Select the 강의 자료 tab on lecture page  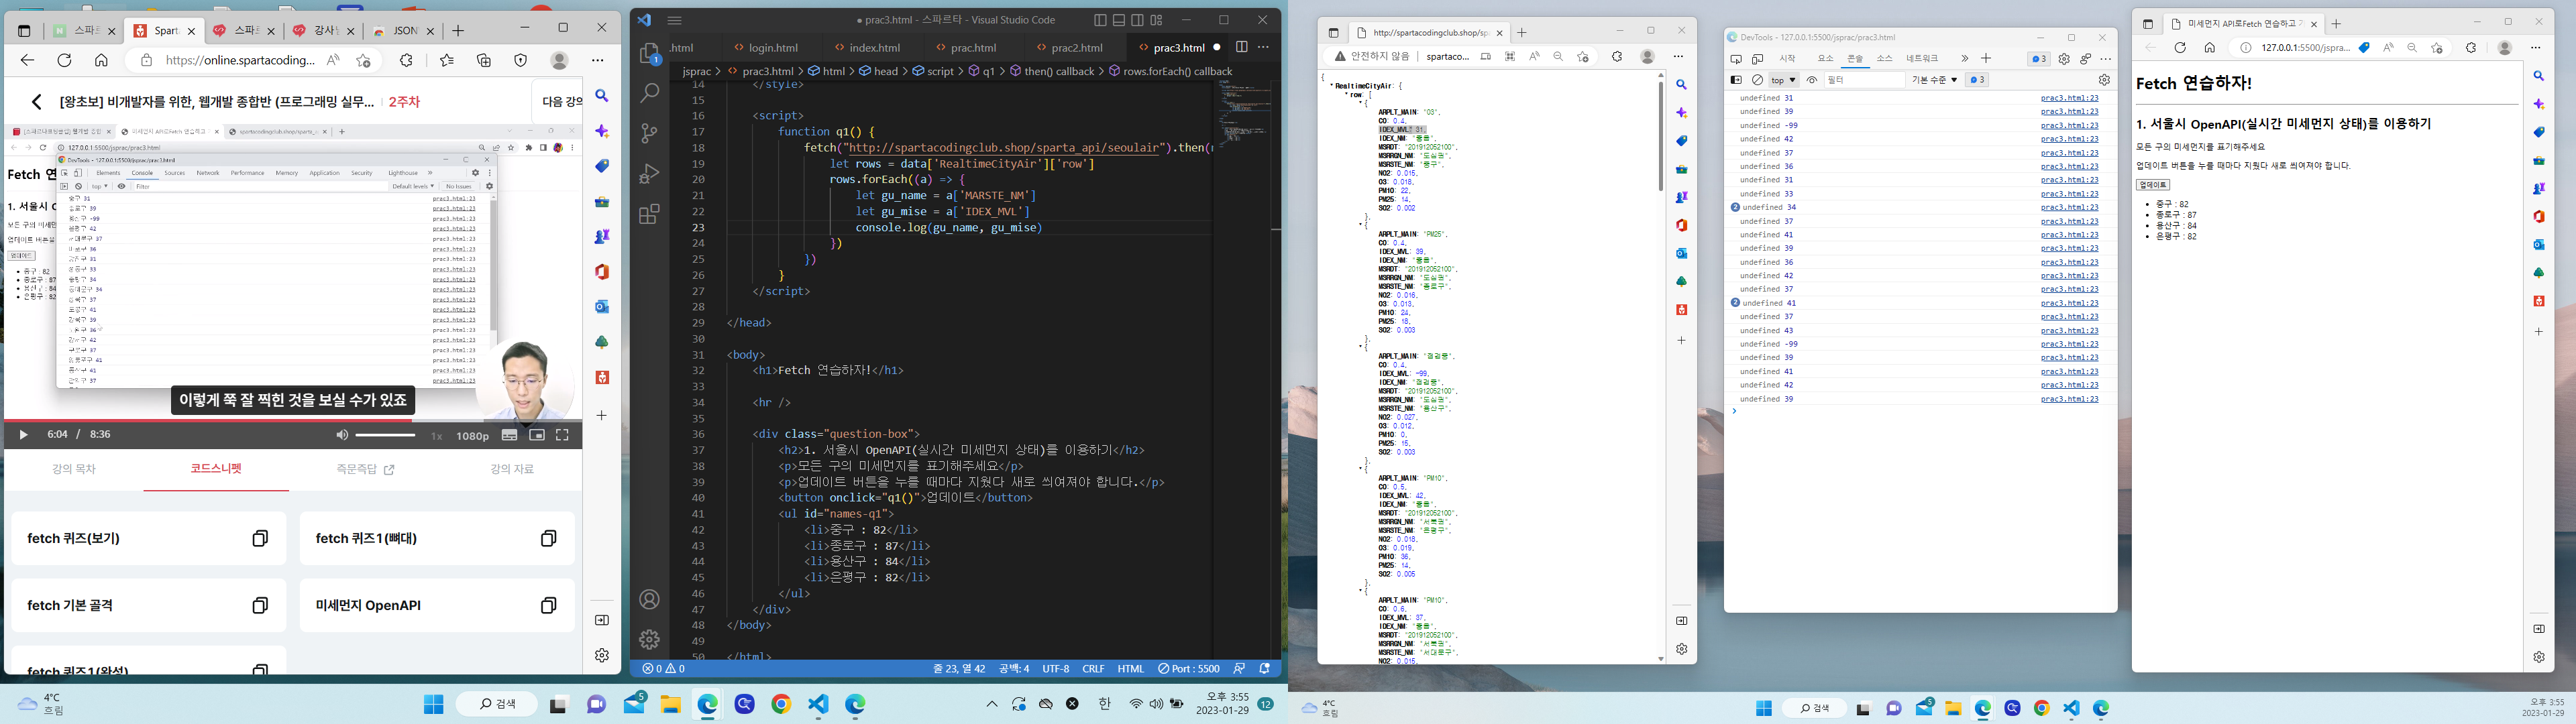pyautogui.click(x=512, y=469)
